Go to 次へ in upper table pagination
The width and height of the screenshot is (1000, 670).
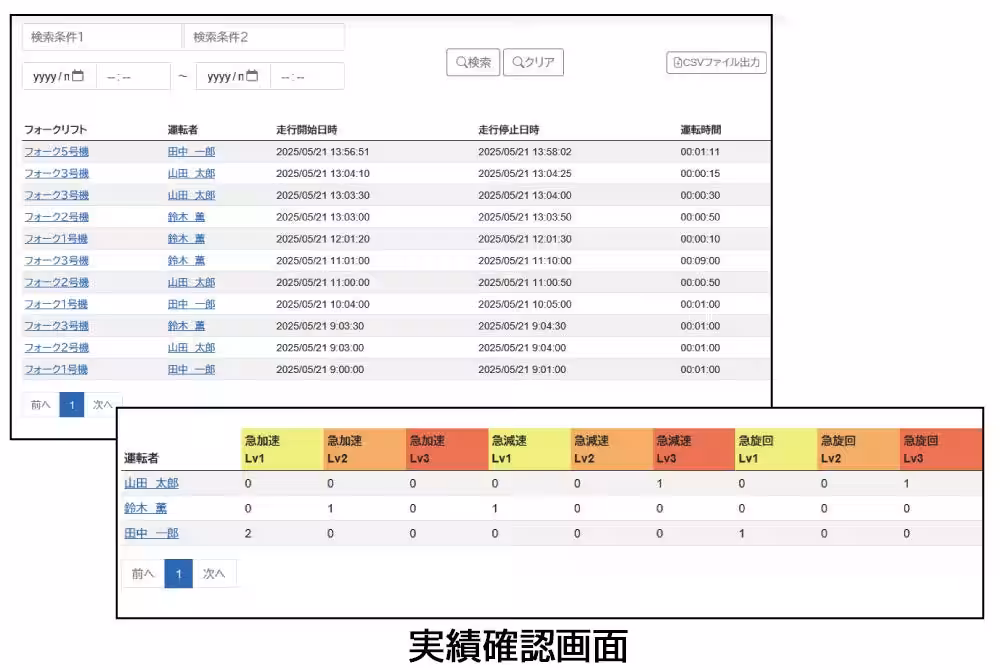pyautogui.click(x=103, y=405)
